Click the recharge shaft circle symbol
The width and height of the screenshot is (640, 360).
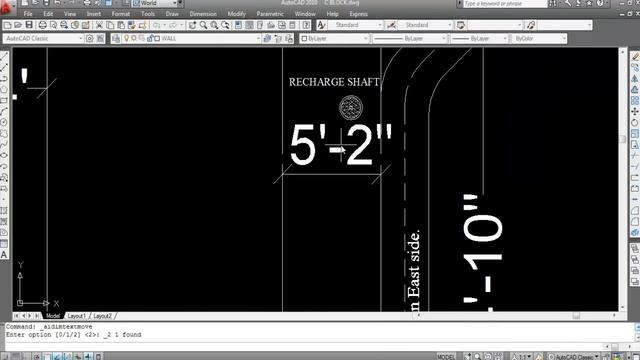click(x=351, y=107)
